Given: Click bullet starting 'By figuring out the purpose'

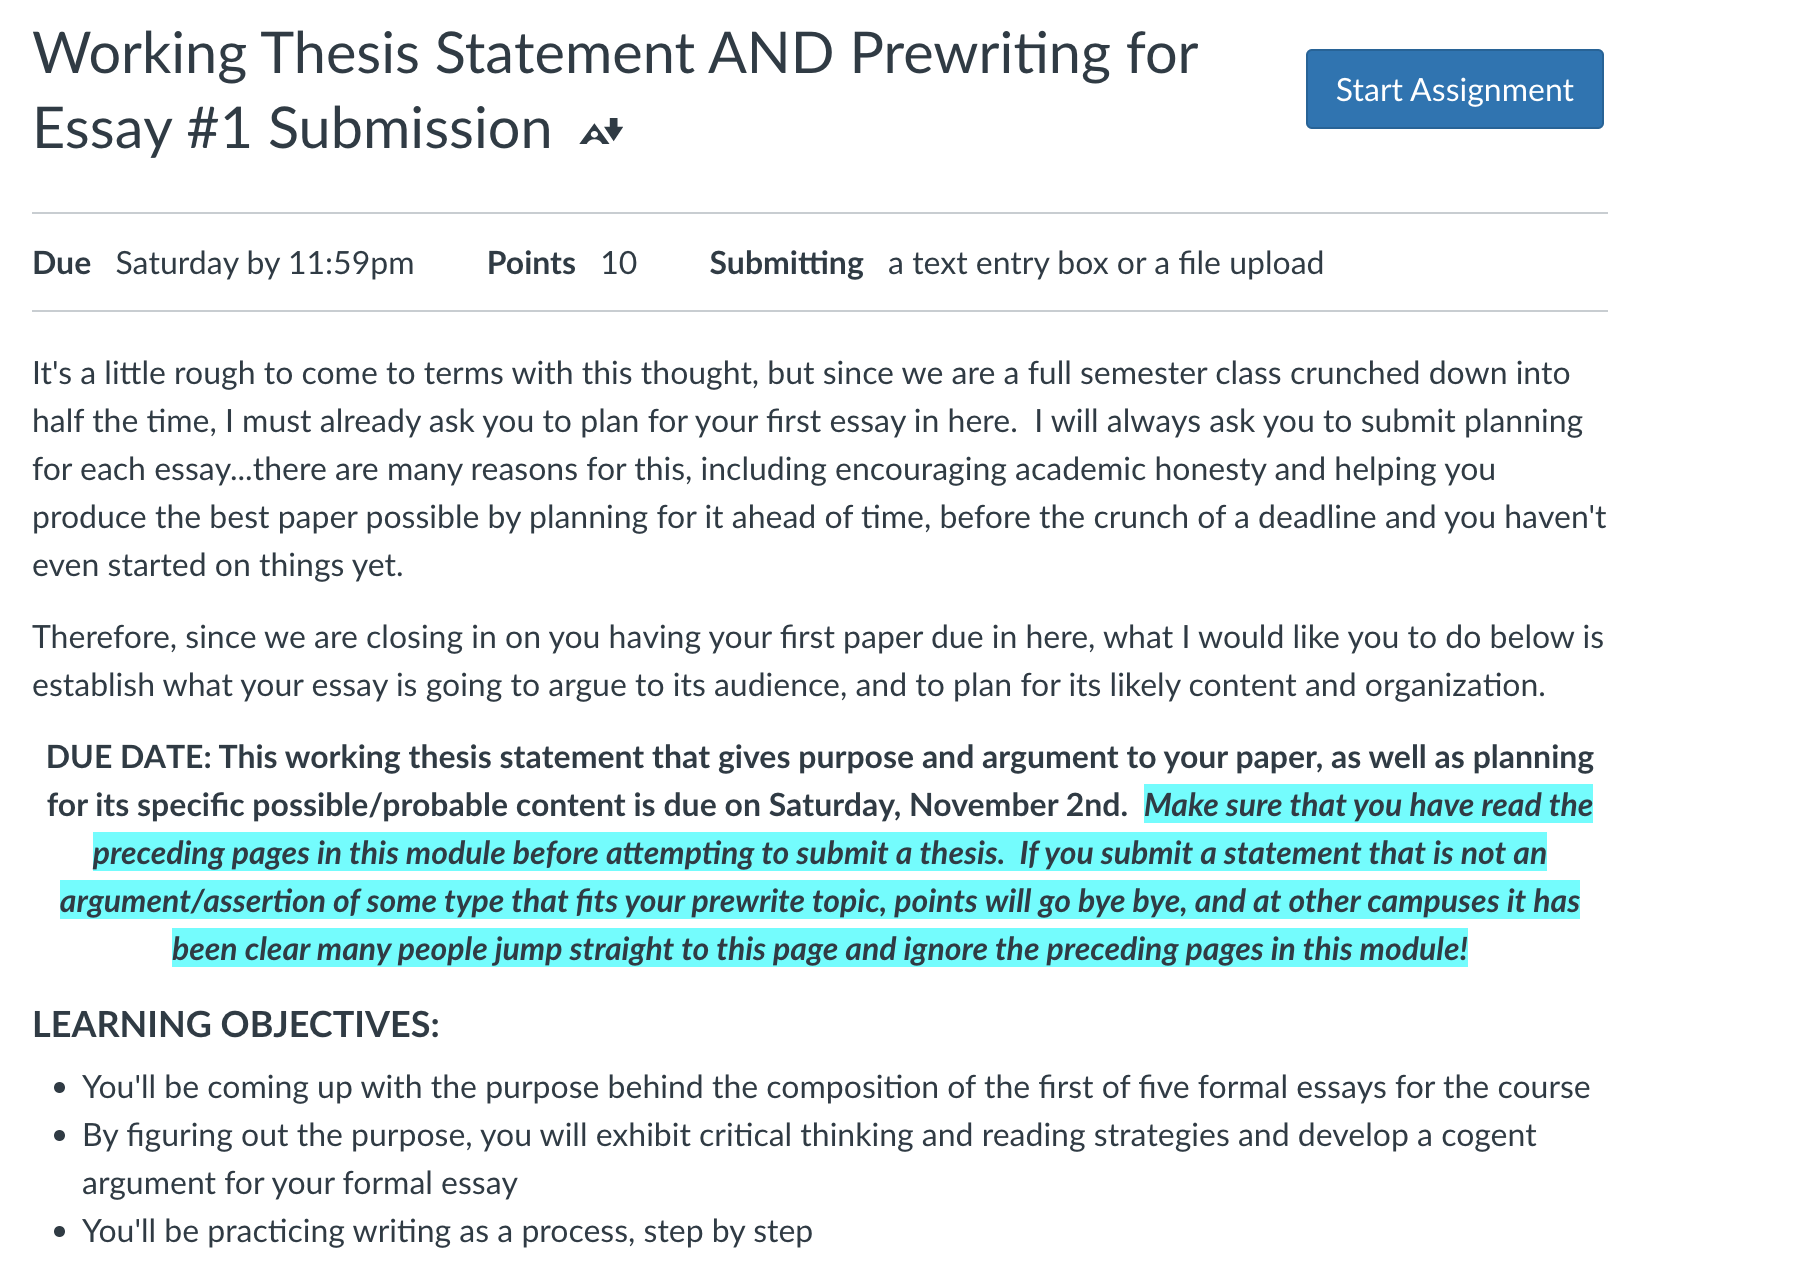Looking at the screenshot, I should [809, 1159].
